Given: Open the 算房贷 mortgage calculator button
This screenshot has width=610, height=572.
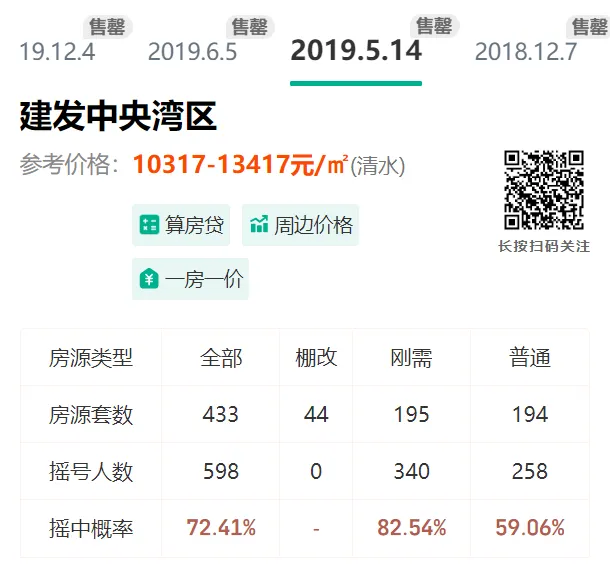Looking at the screenshot, I should tap(181, 225).
